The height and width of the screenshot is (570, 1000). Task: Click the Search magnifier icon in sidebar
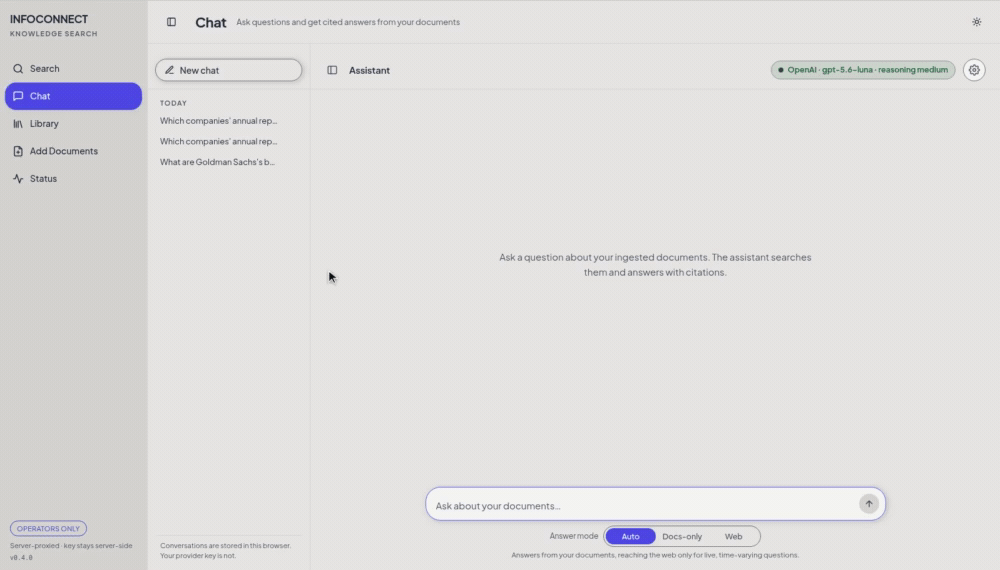18,69
